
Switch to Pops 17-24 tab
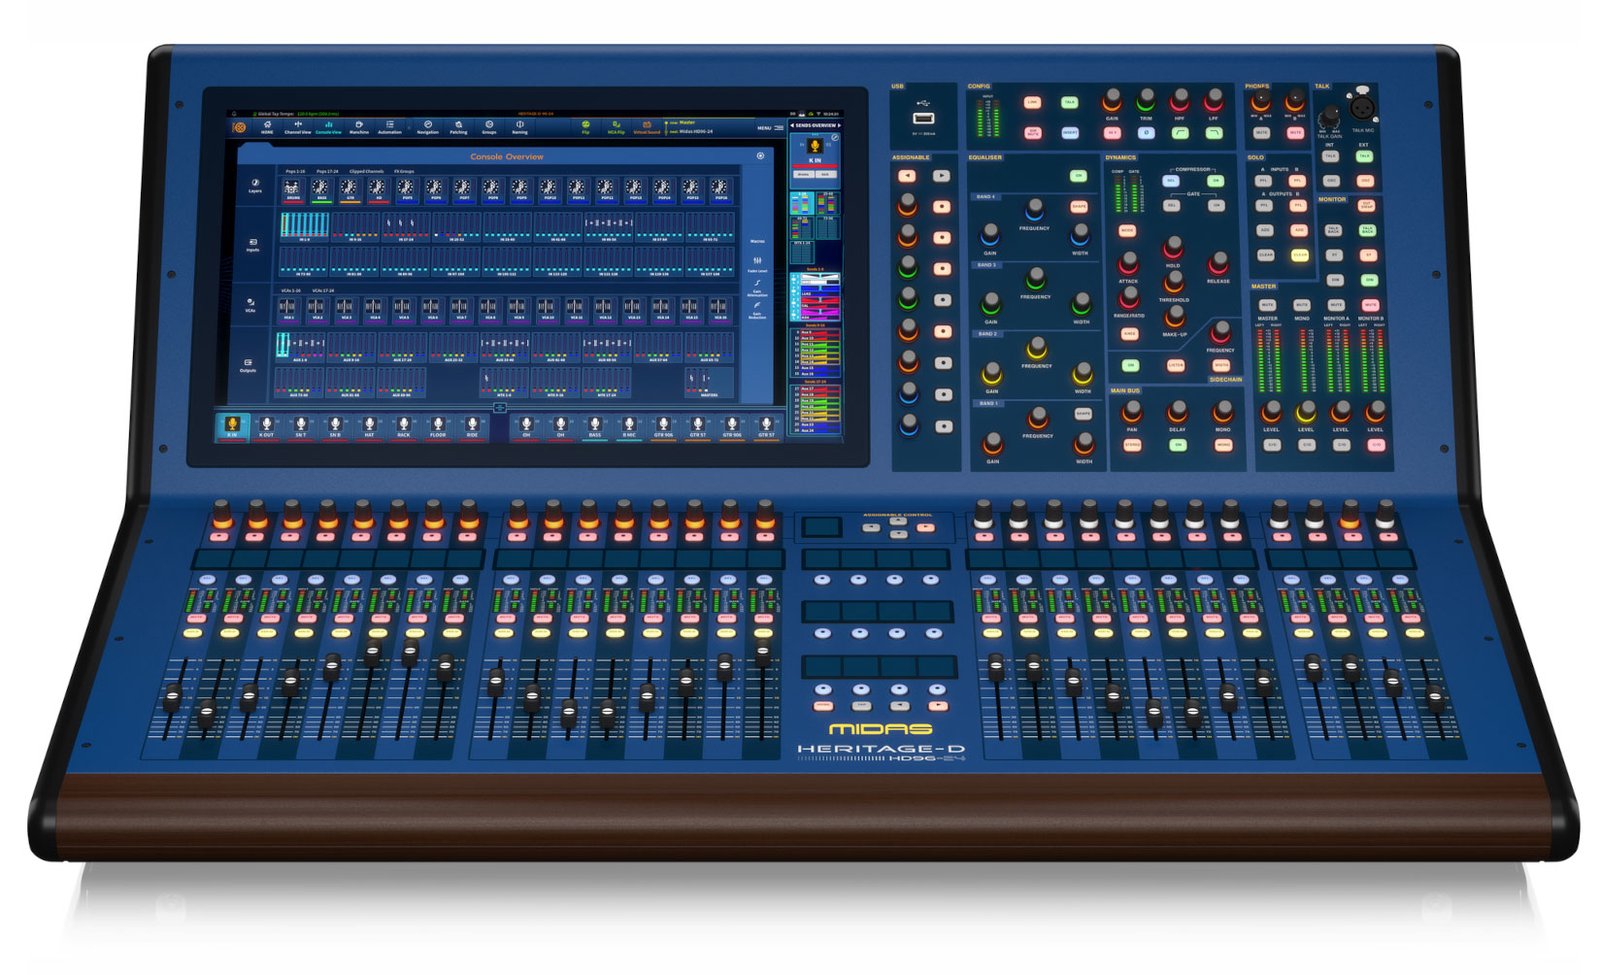click(326, 171)
